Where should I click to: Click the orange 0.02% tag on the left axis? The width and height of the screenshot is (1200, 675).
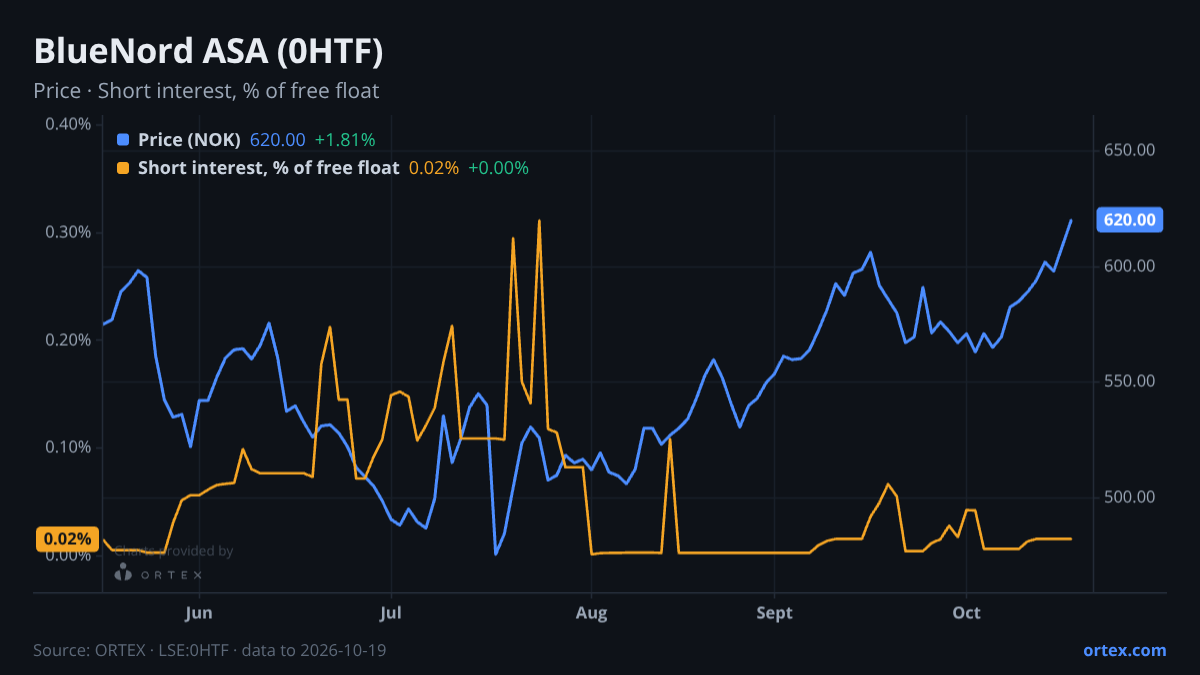click(68, 539)
